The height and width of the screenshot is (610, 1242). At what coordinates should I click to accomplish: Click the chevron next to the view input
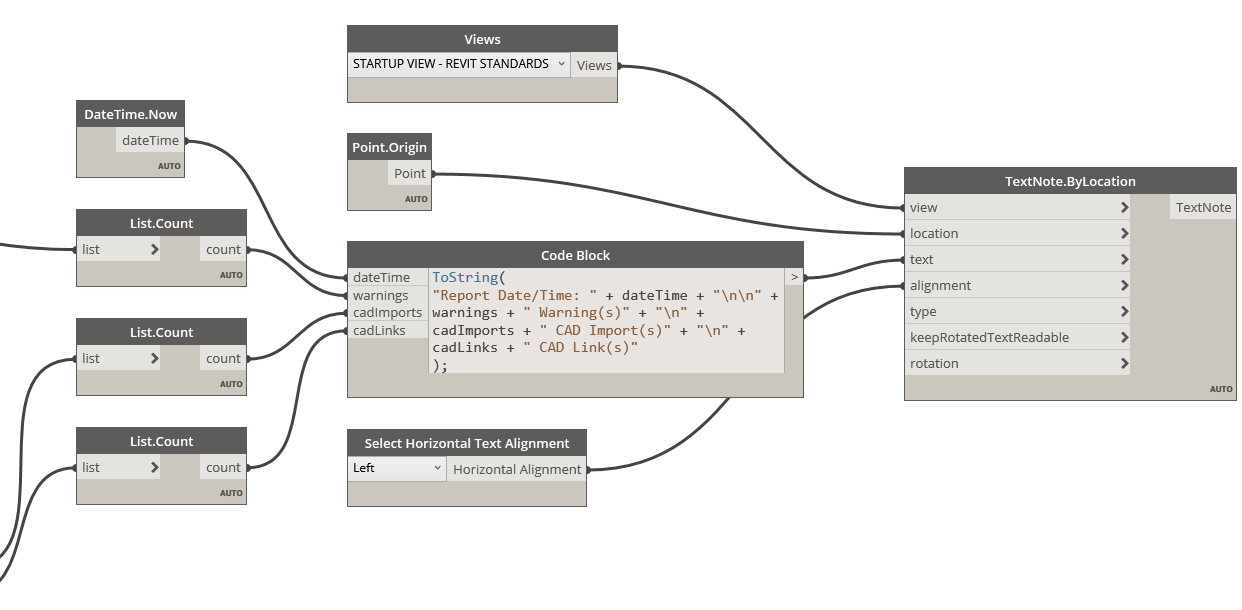tap(1124, 207)
